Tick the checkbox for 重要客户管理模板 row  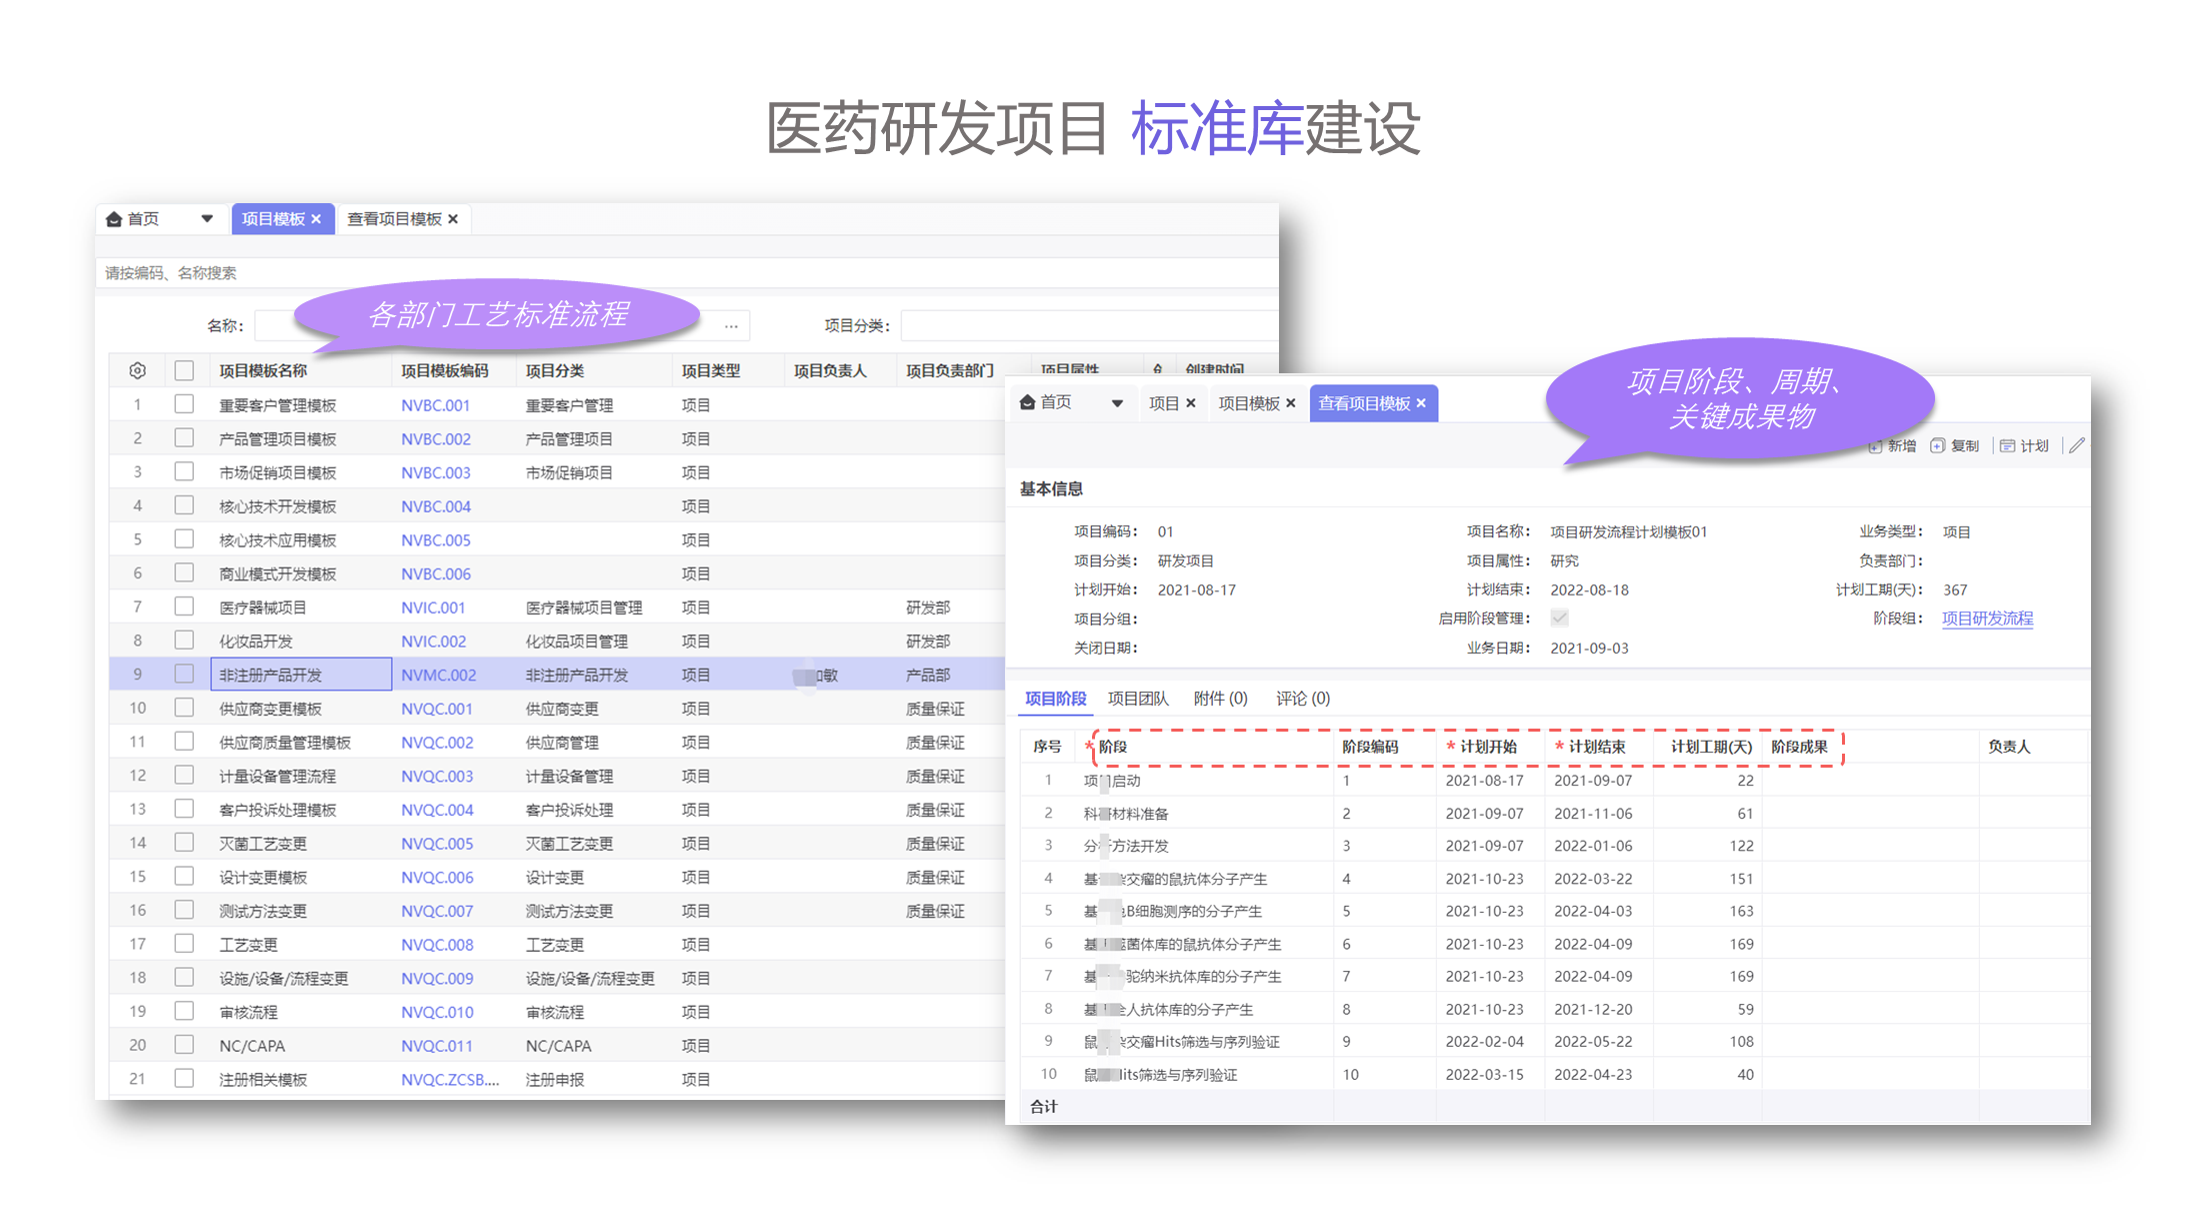(x=184, y=404)
